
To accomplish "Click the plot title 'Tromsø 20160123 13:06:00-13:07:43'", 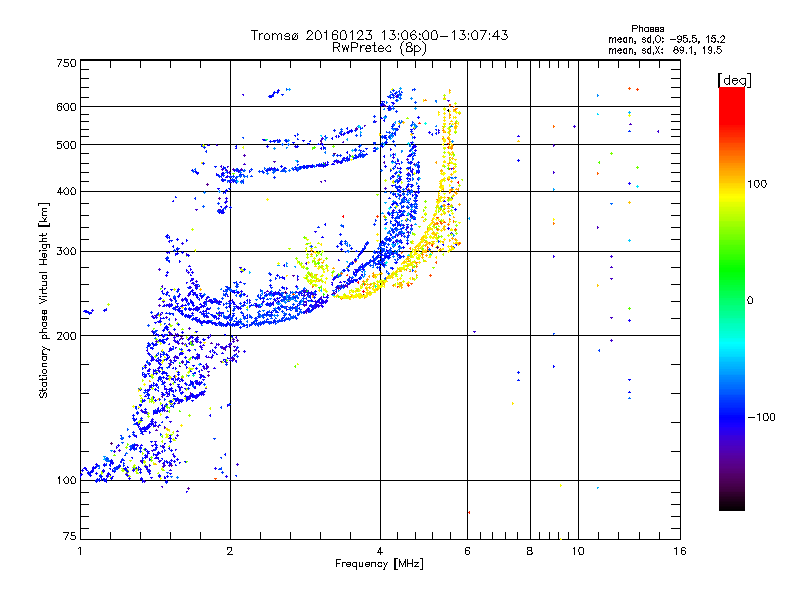I will click(x=379, y=35).
